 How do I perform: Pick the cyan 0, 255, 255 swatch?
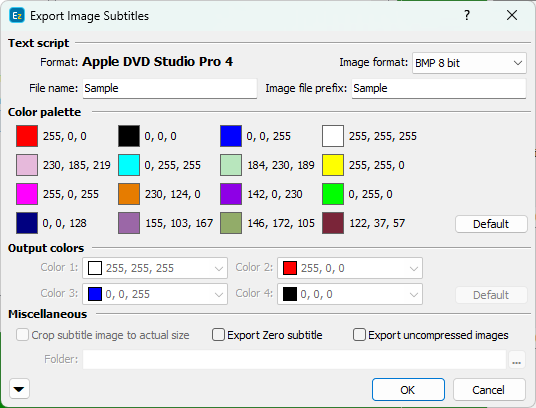pos(129,165)
